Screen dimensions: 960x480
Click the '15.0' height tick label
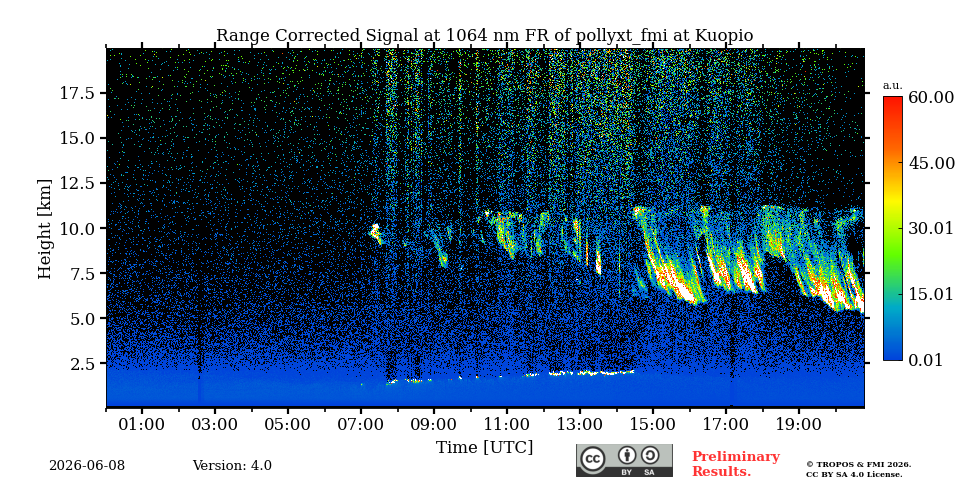click(77, 138)
